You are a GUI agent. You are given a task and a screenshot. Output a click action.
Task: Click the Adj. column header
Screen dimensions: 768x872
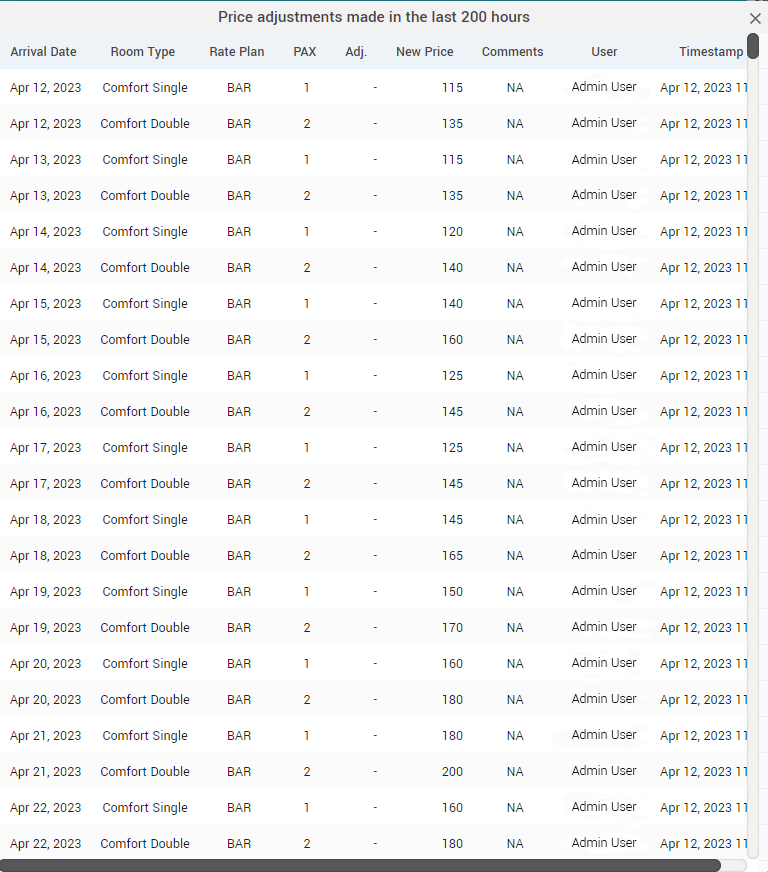coord(356,52)
